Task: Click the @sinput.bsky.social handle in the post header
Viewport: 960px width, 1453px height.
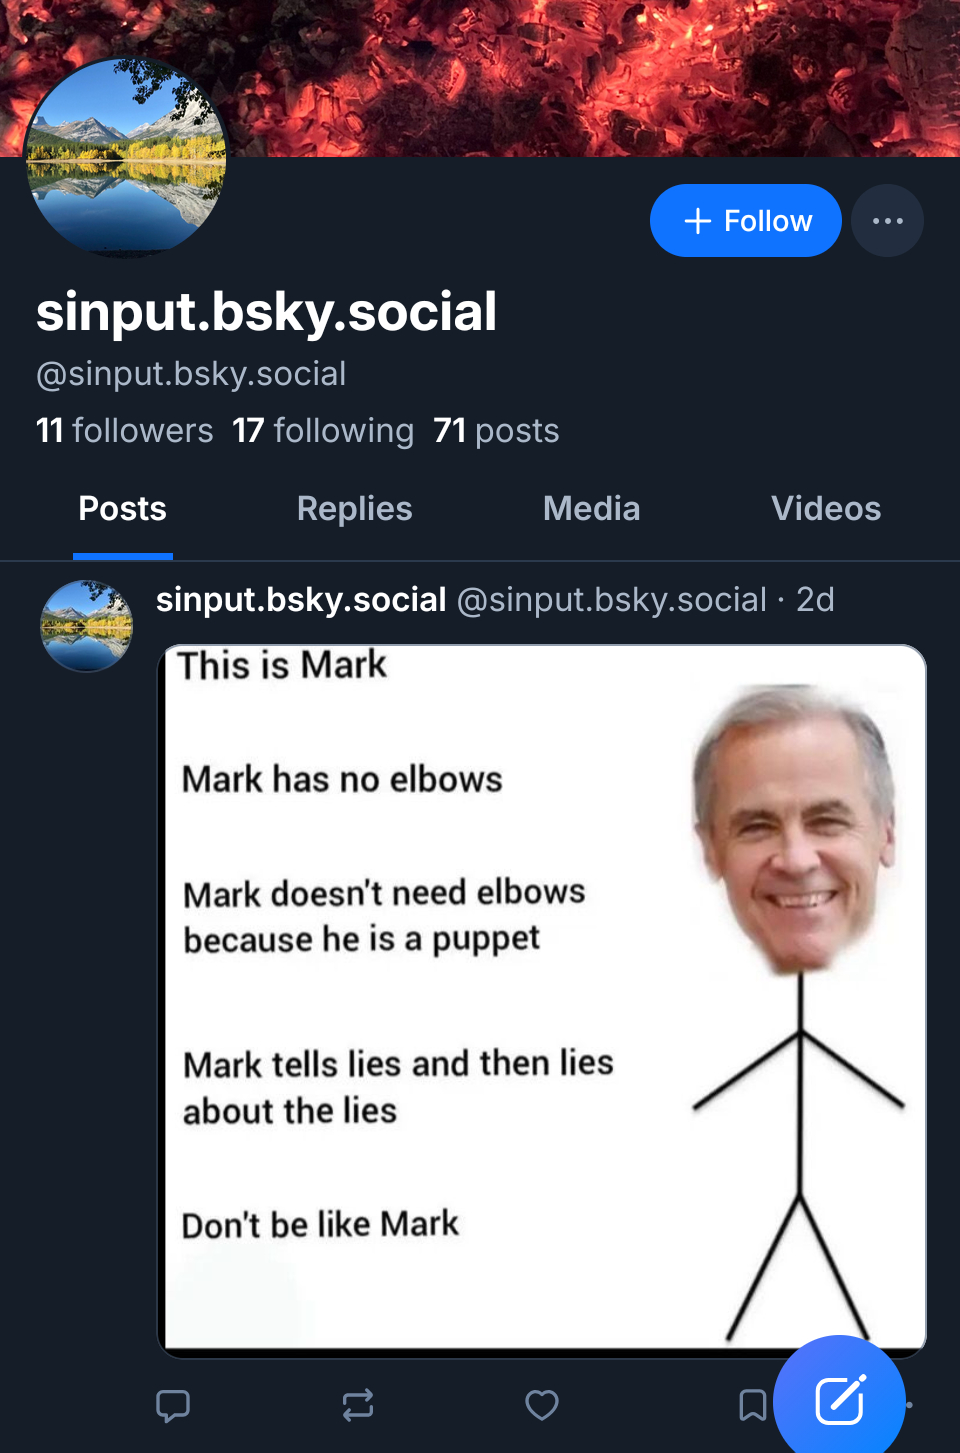Action: click(611, 600)
